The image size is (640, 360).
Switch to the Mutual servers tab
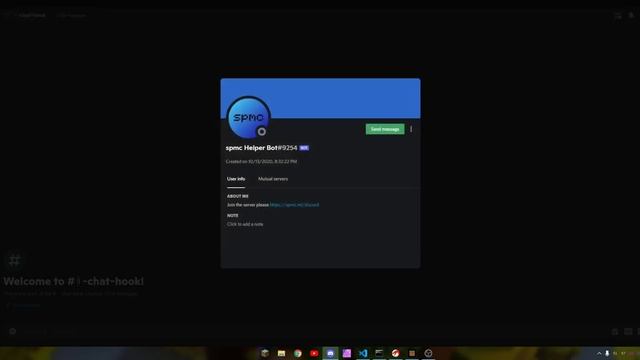pos(273,179)
